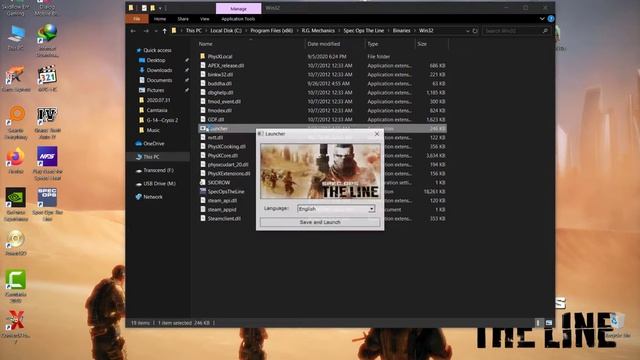The height and width of the screenshot is (360, 640).
Task: Go up one folder with the up arrow
Action: click(x=164, y=31)
